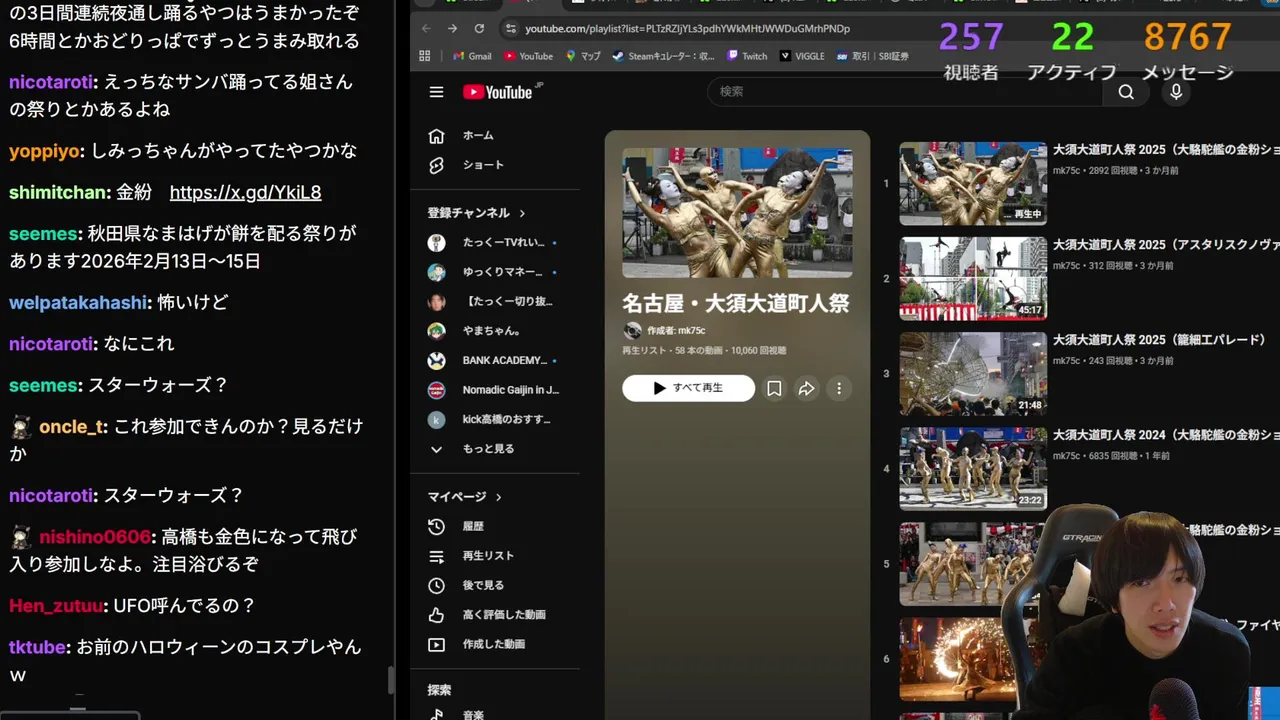Click the chat panel scrollbar

click(x=392, y=681)
